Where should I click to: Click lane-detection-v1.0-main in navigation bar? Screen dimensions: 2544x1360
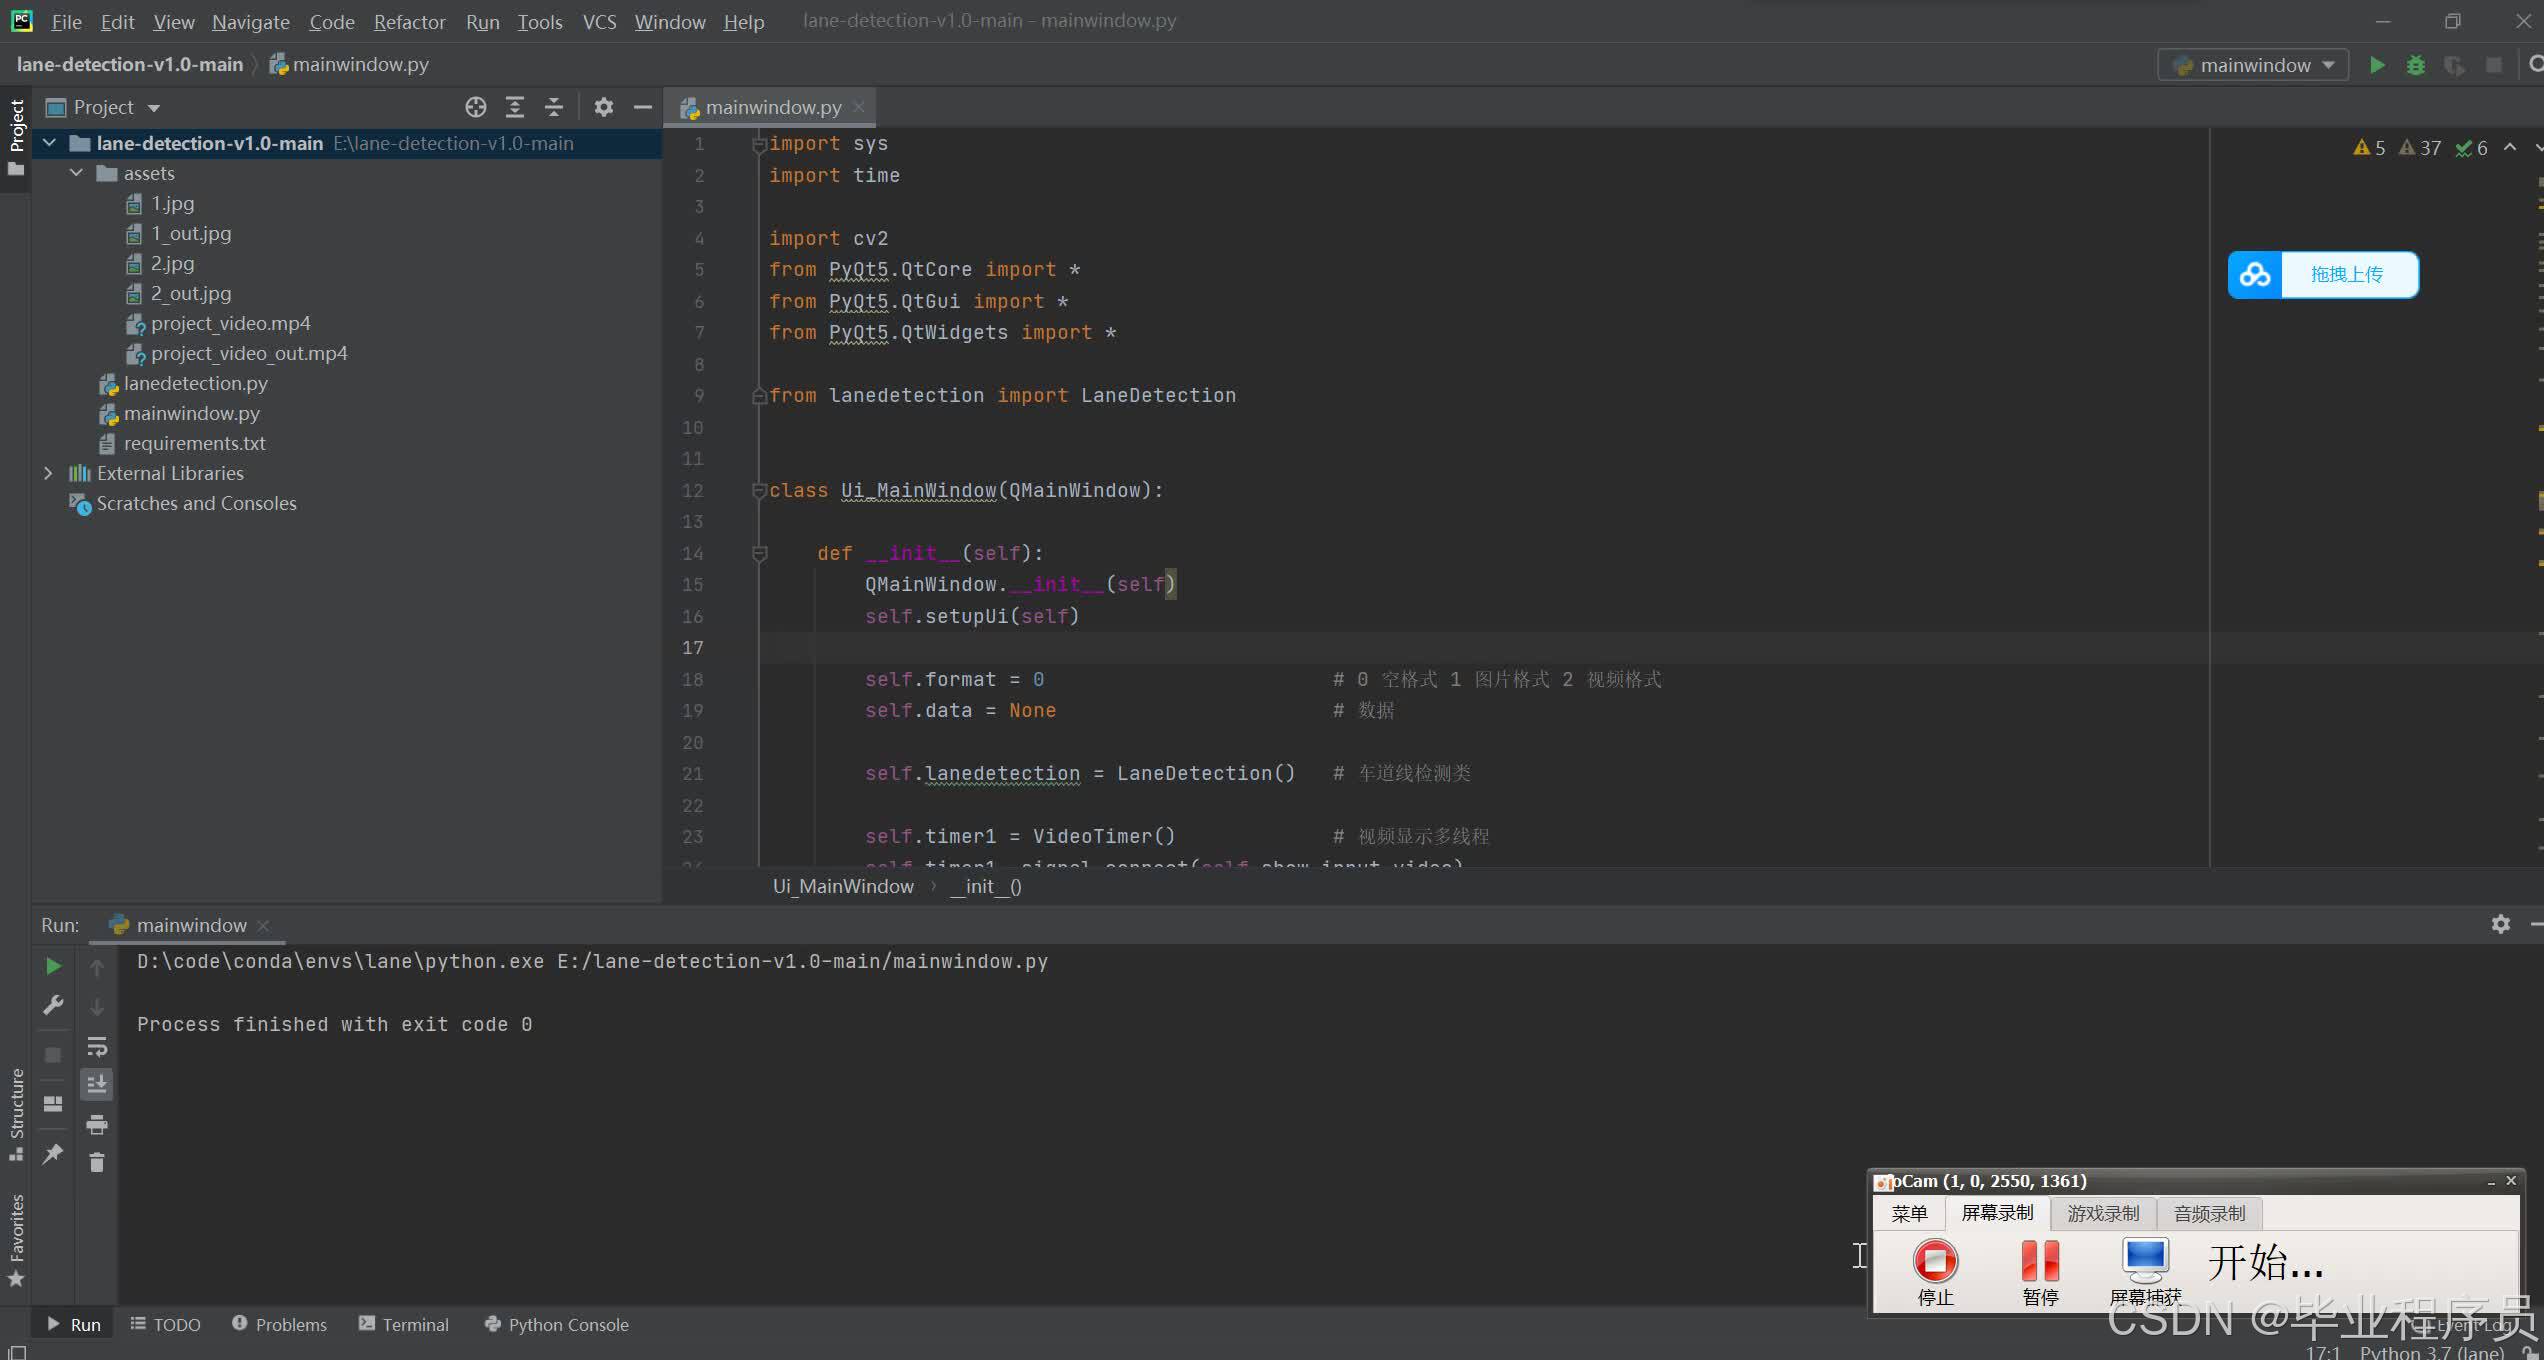click(x=130, y=64)
